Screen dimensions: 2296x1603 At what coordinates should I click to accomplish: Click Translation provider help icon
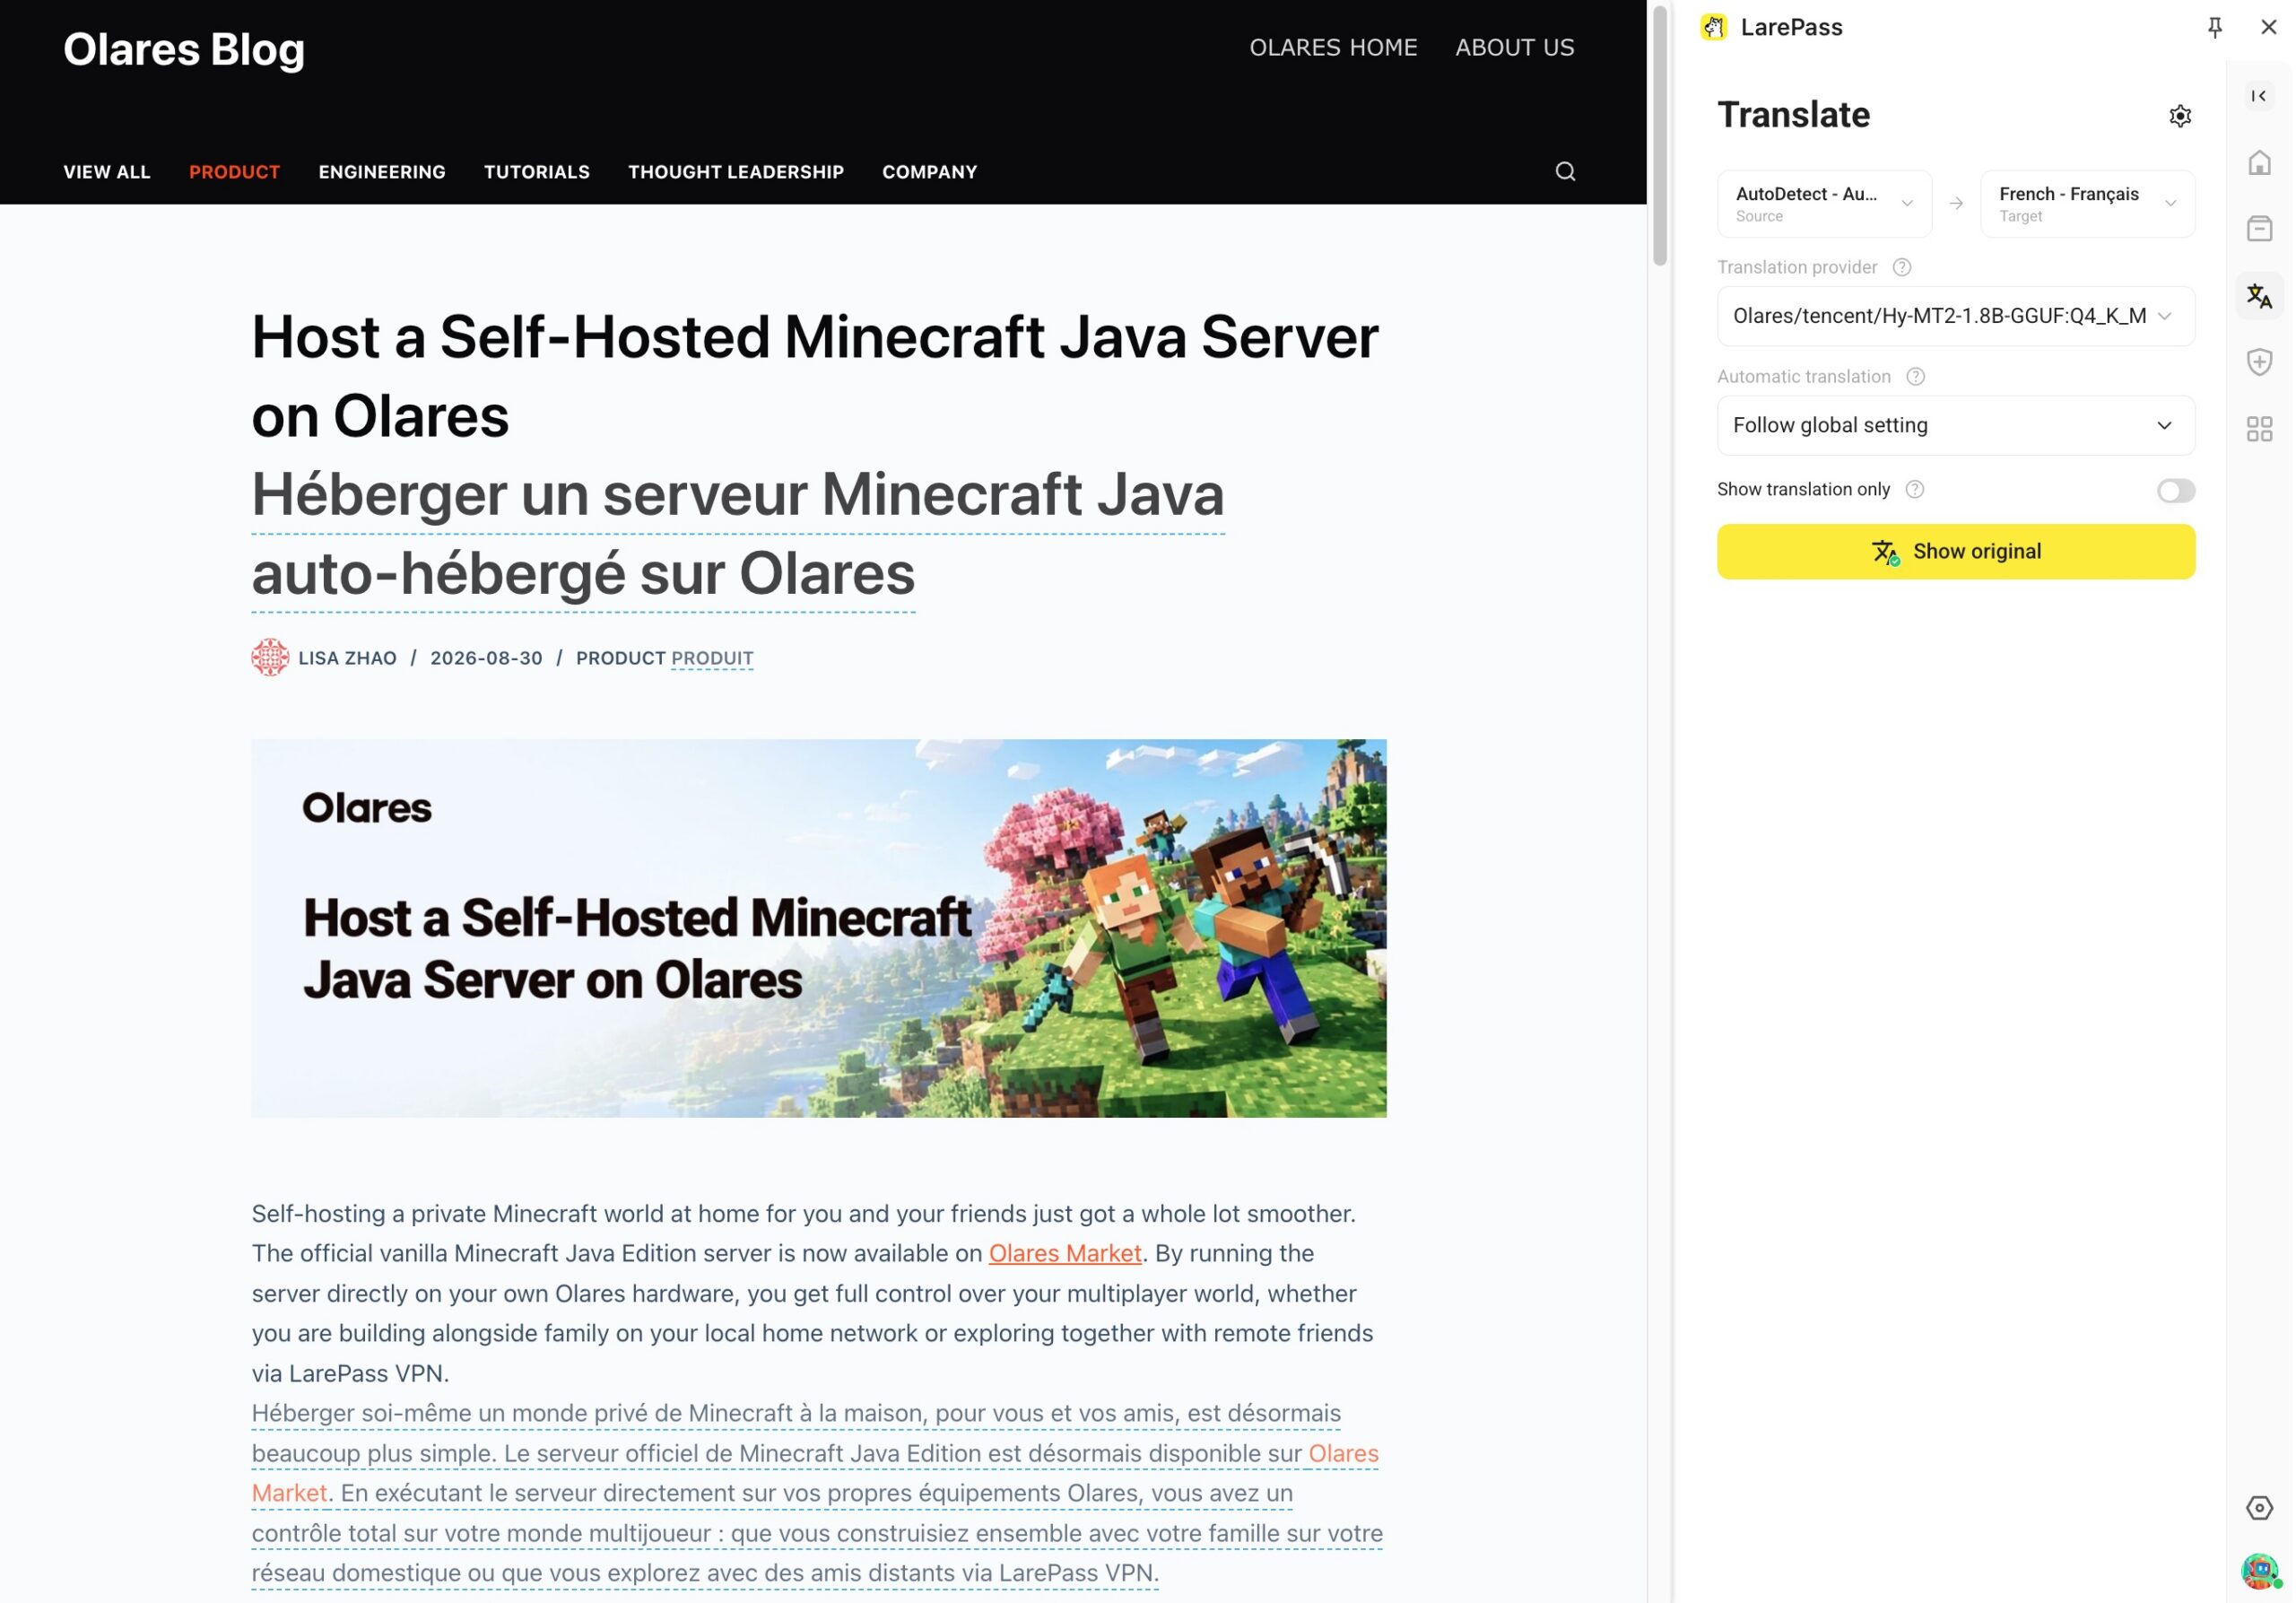pos(1901,267)
